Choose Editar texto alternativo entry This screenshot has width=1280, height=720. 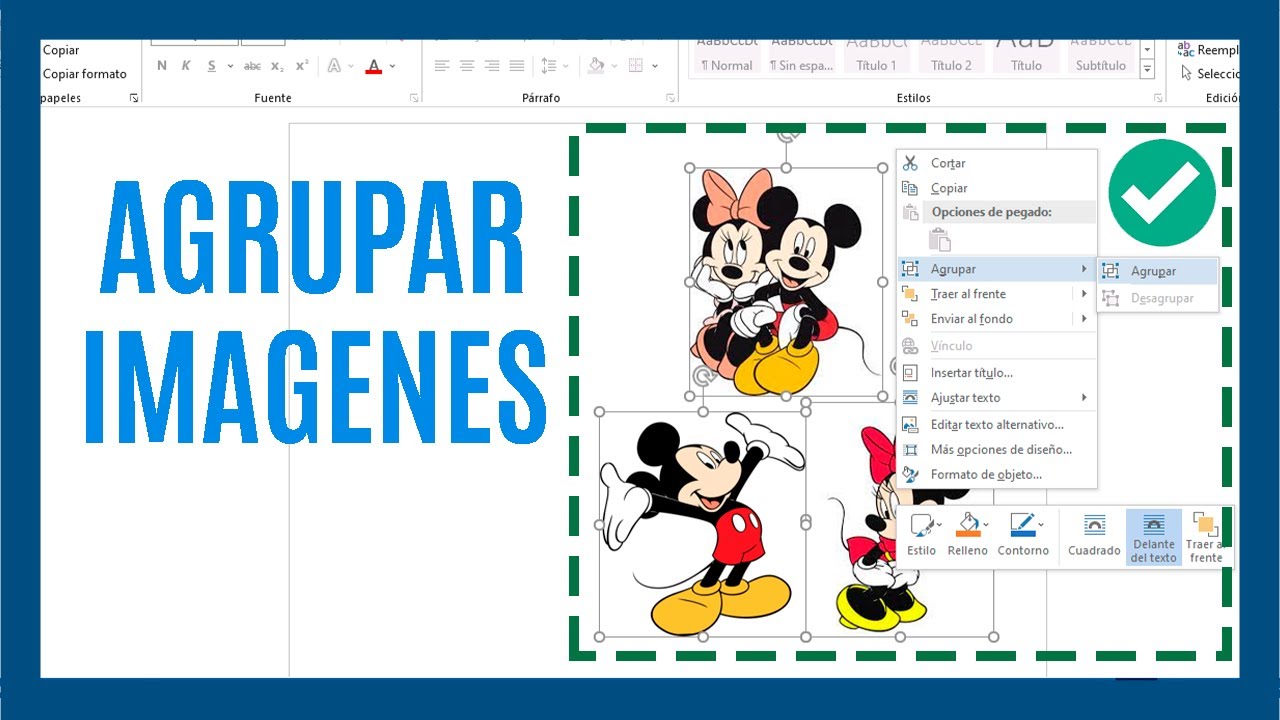[x=997, y=425]
